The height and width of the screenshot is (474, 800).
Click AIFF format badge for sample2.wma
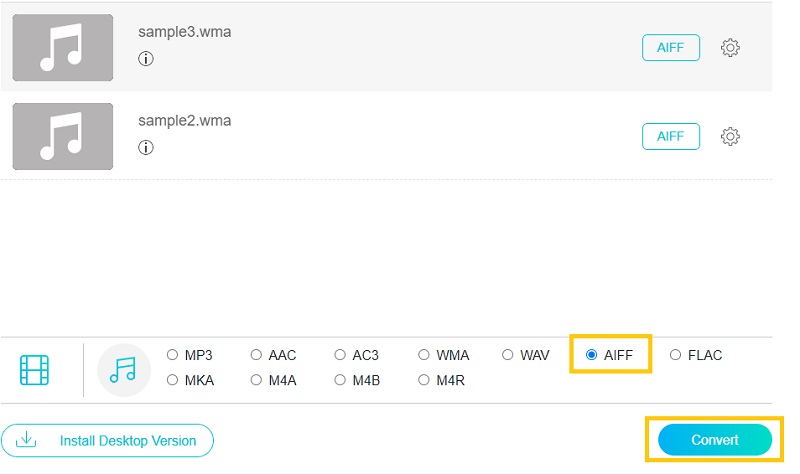click(670, 136)
